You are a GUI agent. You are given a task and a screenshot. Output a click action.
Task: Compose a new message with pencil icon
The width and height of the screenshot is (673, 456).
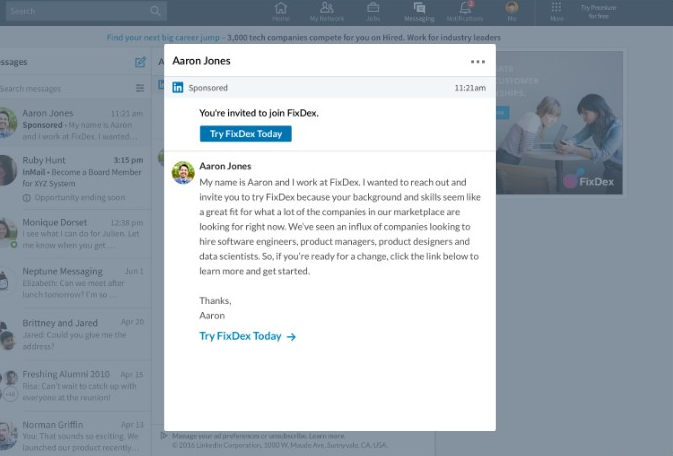click(x=140, y=62)
